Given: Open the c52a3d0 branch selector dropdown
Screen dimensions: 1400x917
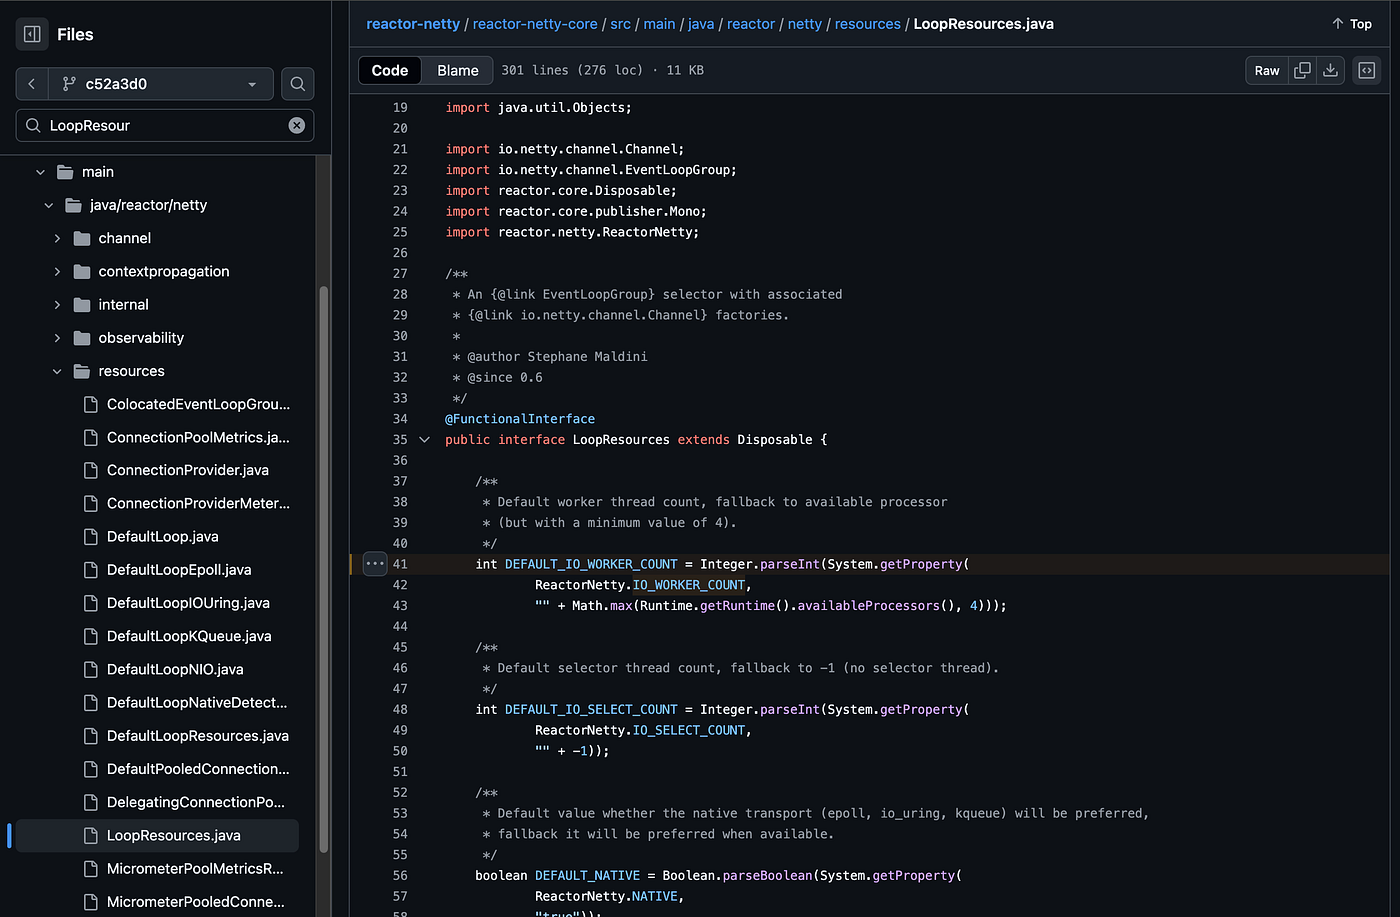Looking at the screenshot, I should coord(160,84).
